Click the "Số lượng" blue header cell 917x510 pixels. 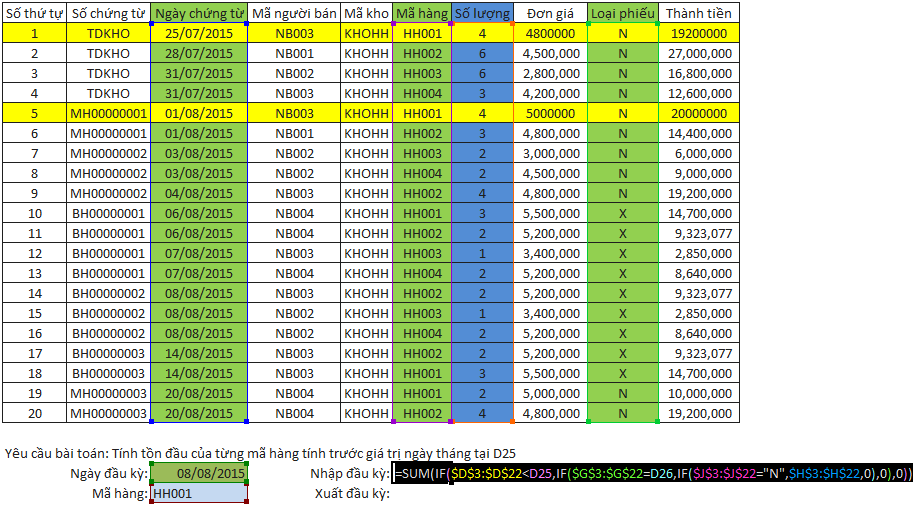click(482, 13)
